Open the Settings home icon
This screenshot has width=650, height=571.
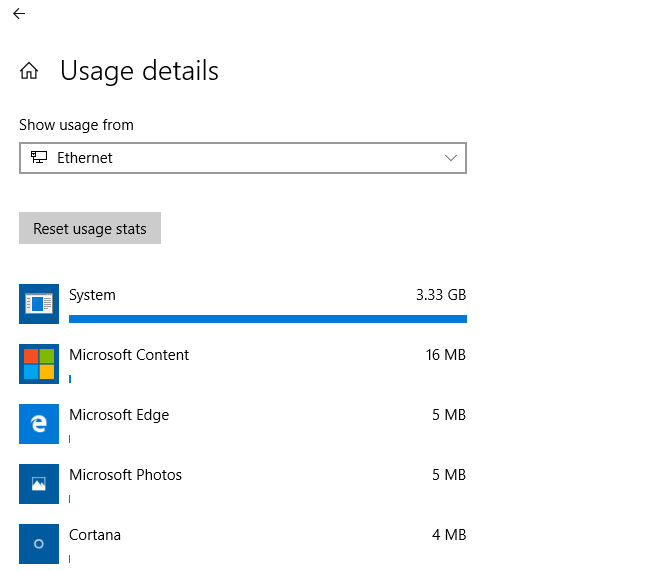pos(29,70)
